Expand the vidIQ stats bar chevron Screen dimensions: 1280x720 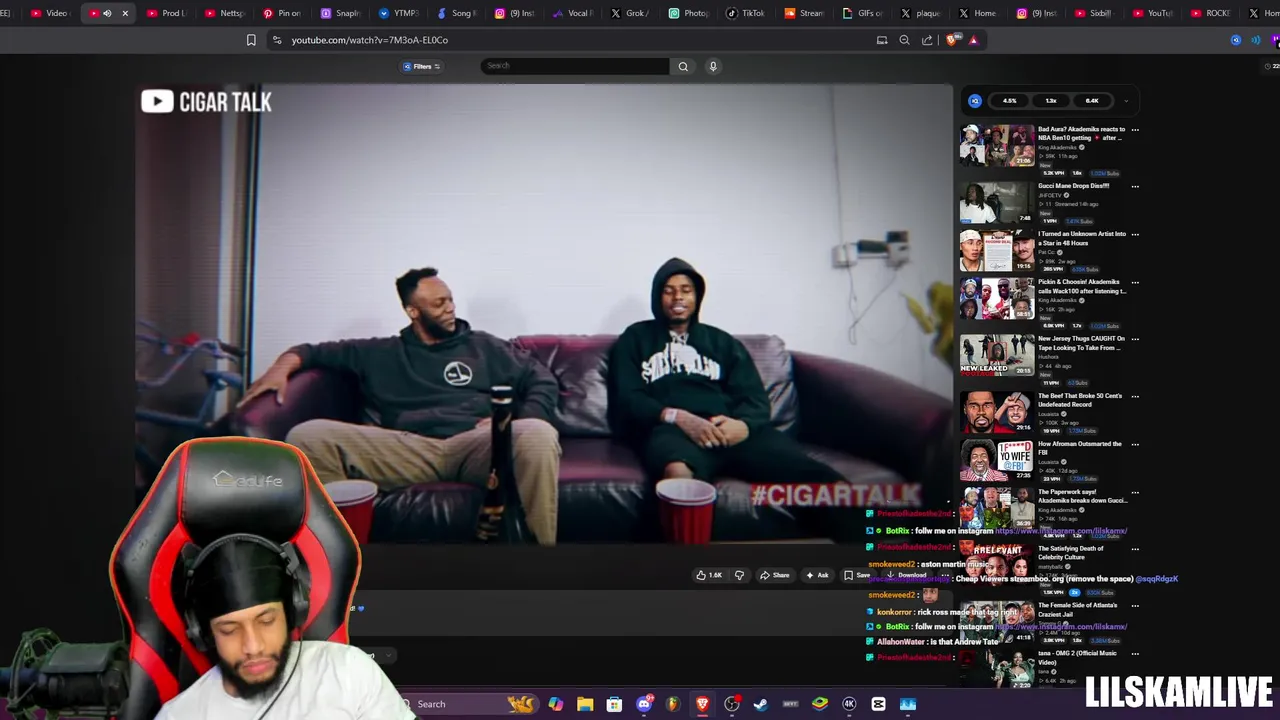click(x=1126, y=100)
